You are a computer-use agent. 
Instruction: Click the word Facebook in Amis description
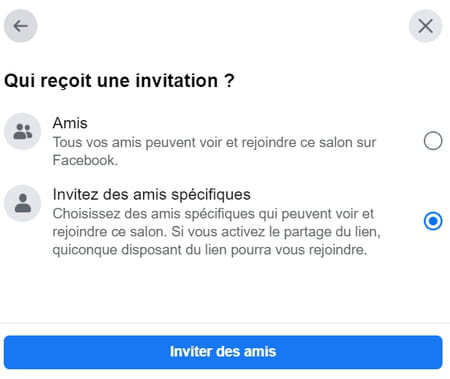point(85,160)
